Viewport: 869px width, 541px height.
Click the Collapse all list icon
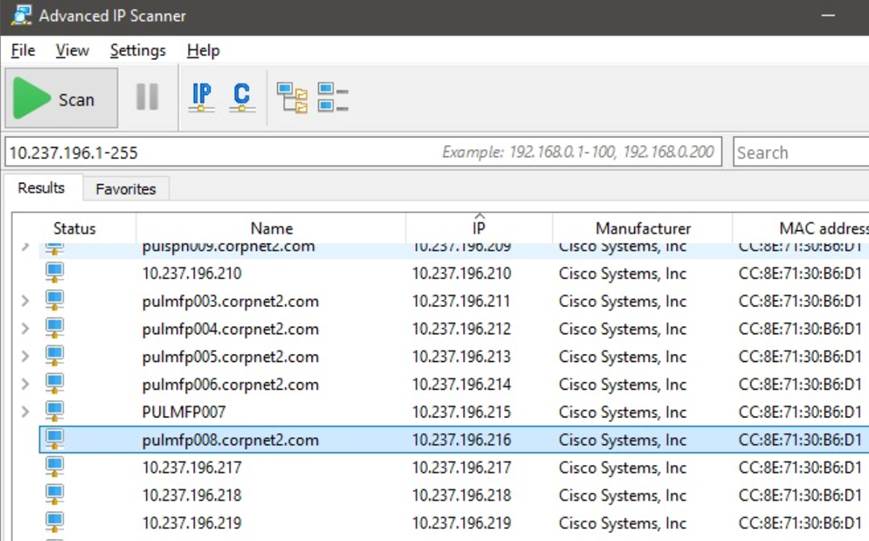coord(333,98)
